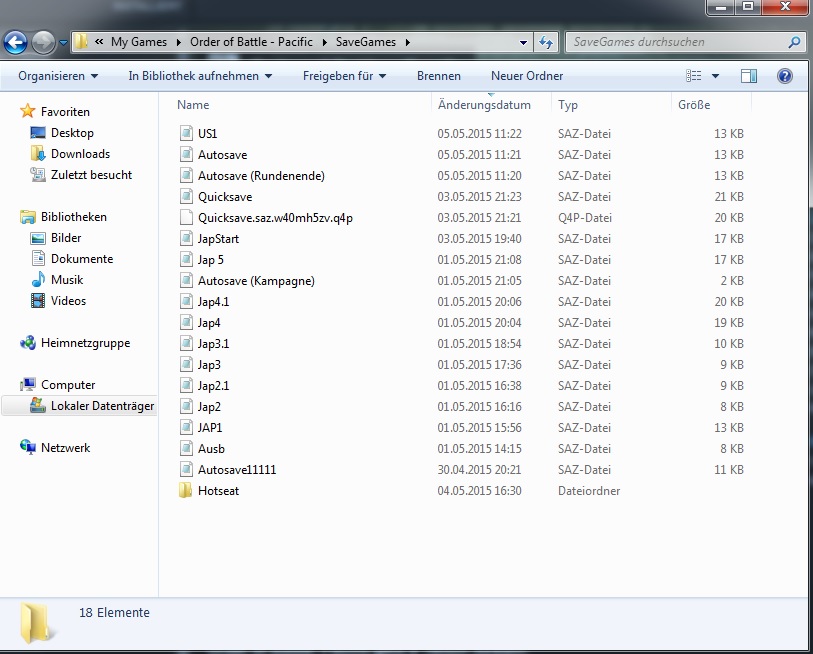Click In Bibliothek aufnehmen menu

click(200, 76)
